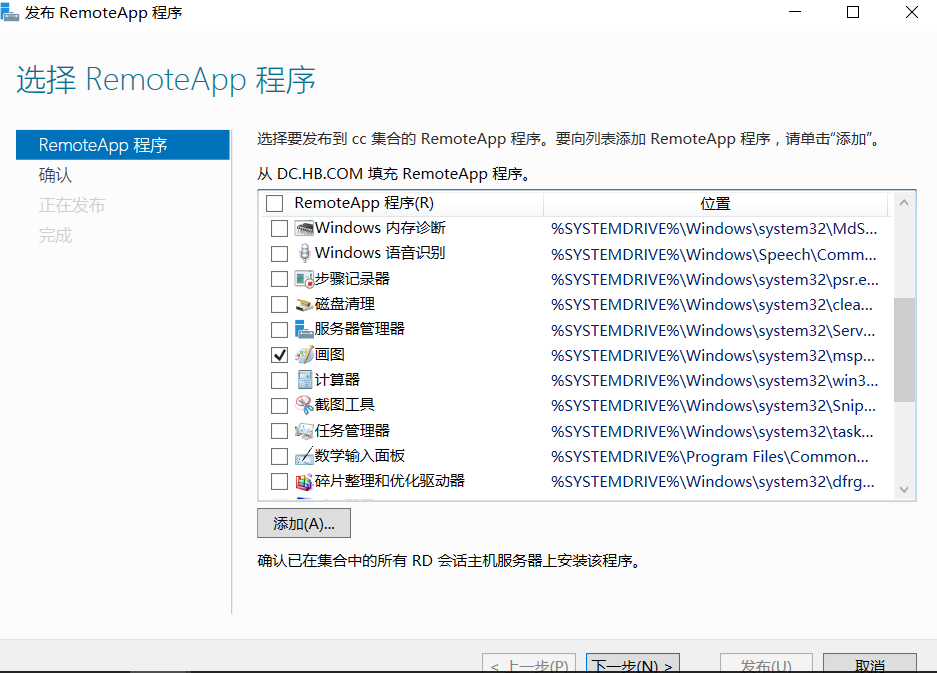Enable the 步骤记录器 checkbox

tap(279, 279)
